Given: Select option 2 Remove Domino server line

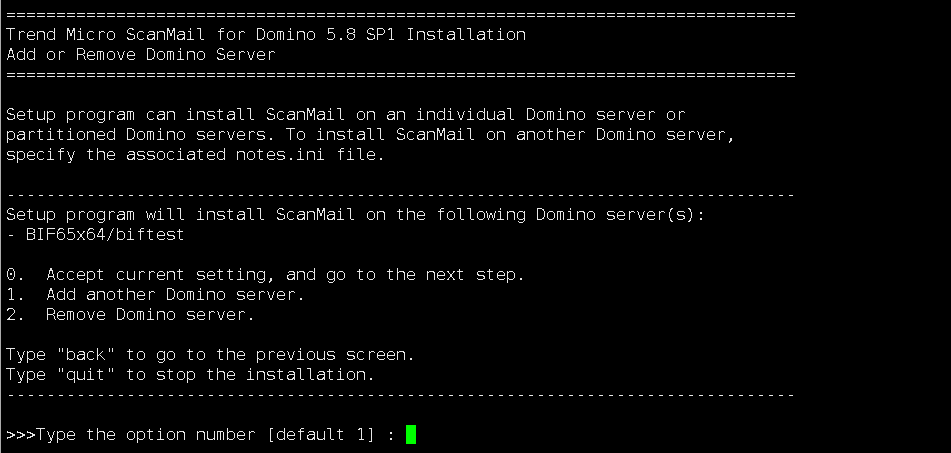Looking at the screenshot, I should 130,314.
